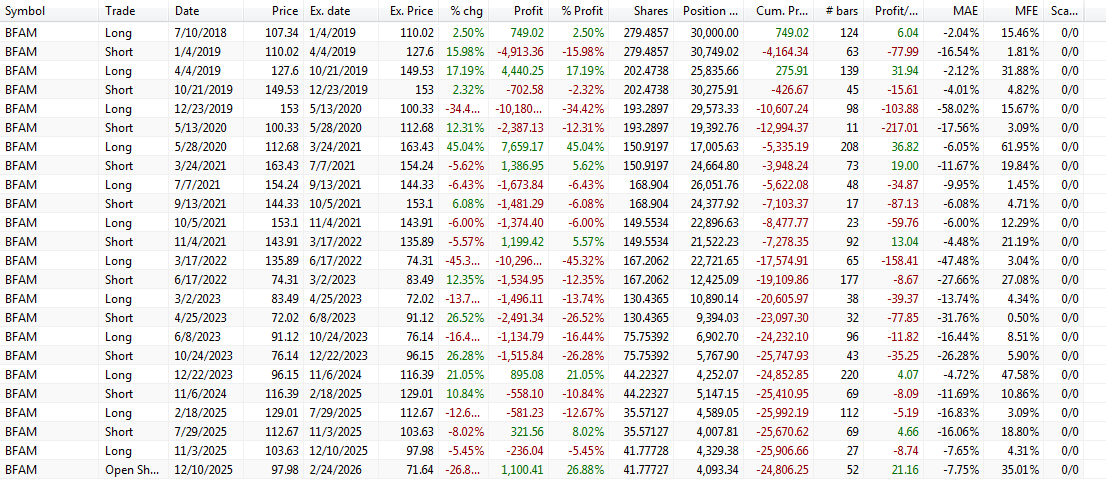Click the Profit column header
This screenshot has width=1106, height=493.
click(528, 11)
